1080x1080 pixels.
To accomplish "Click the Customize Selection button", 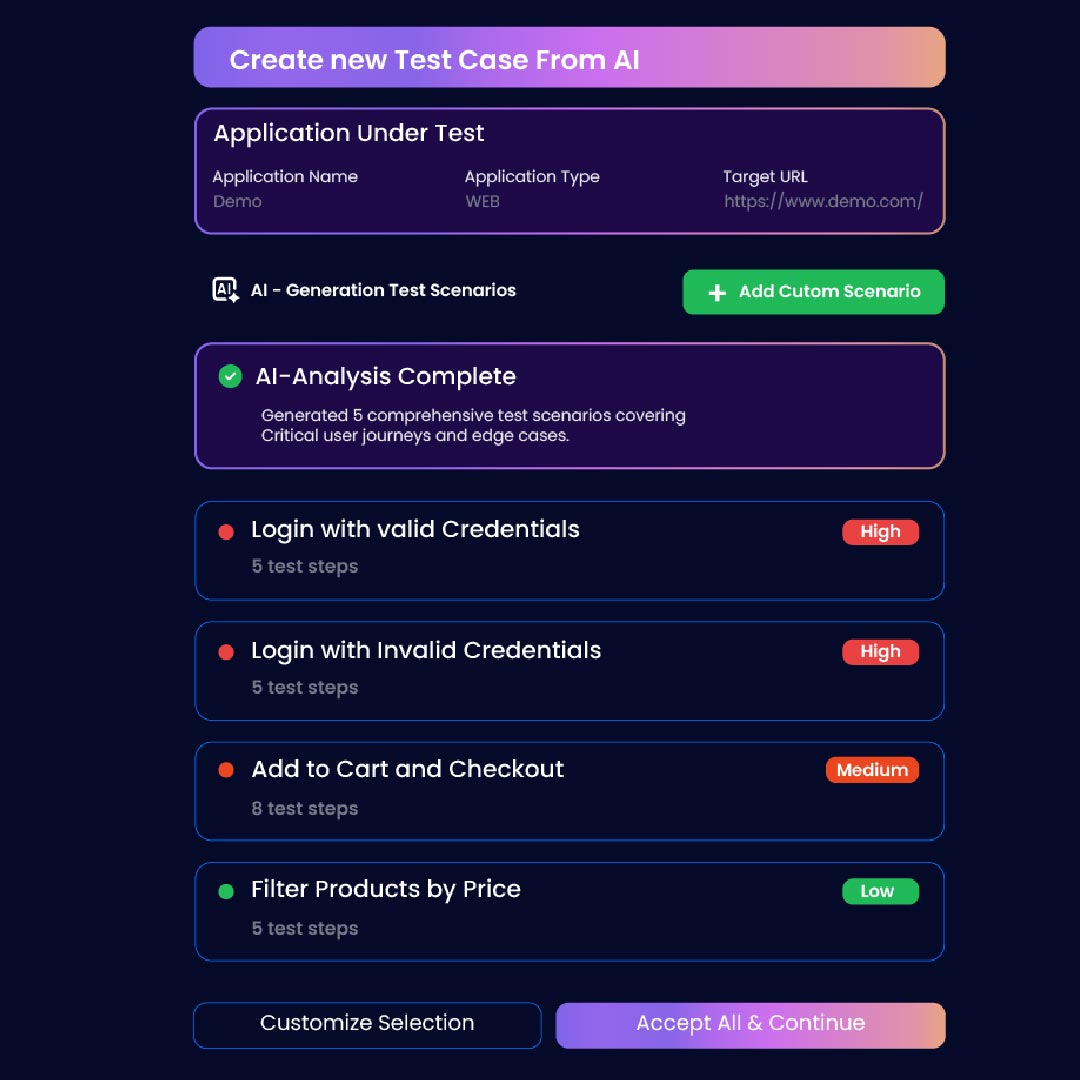I will pyautogui.click(x=366, y=1023).
